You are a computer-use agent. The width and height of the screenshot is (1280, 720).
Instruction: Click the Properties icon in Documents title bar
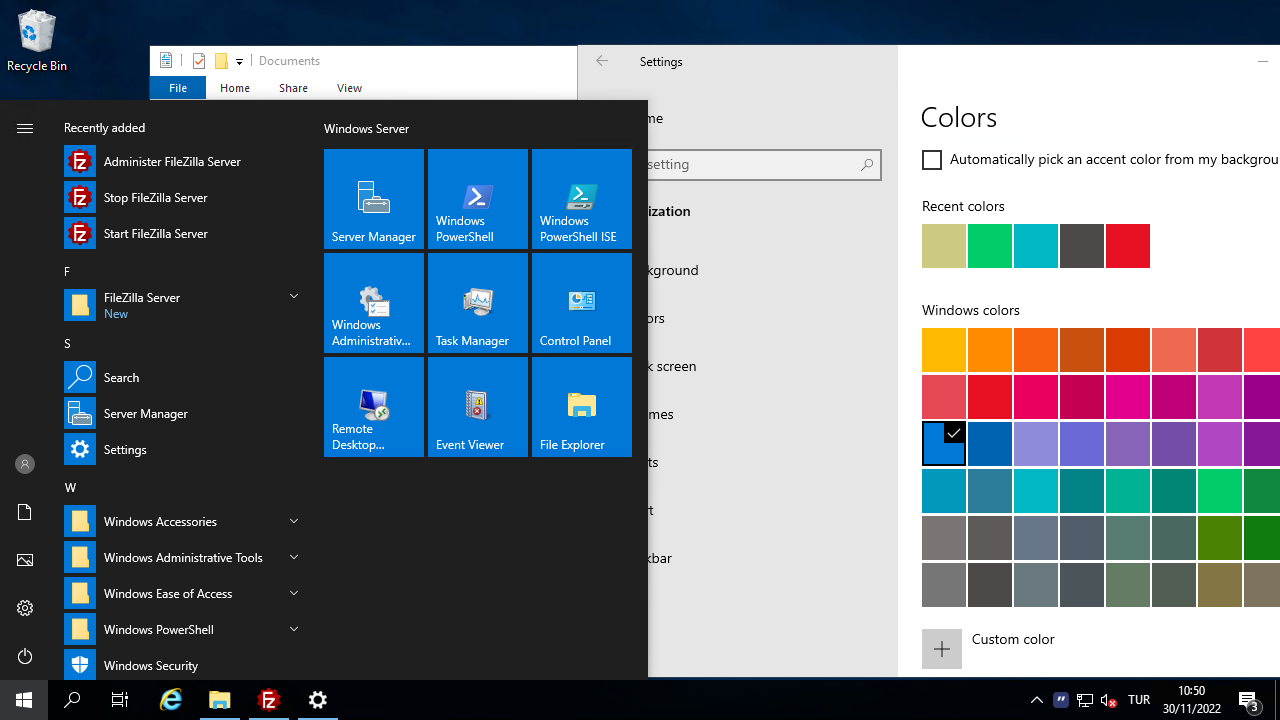pyautogui.click(x=199, y=61)
